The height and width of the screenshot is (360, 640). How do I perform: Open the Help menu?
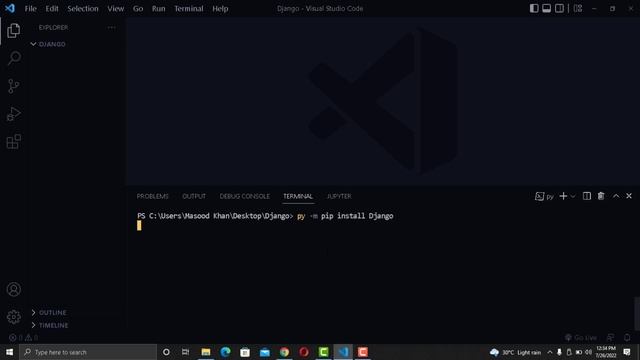[220, 9]
